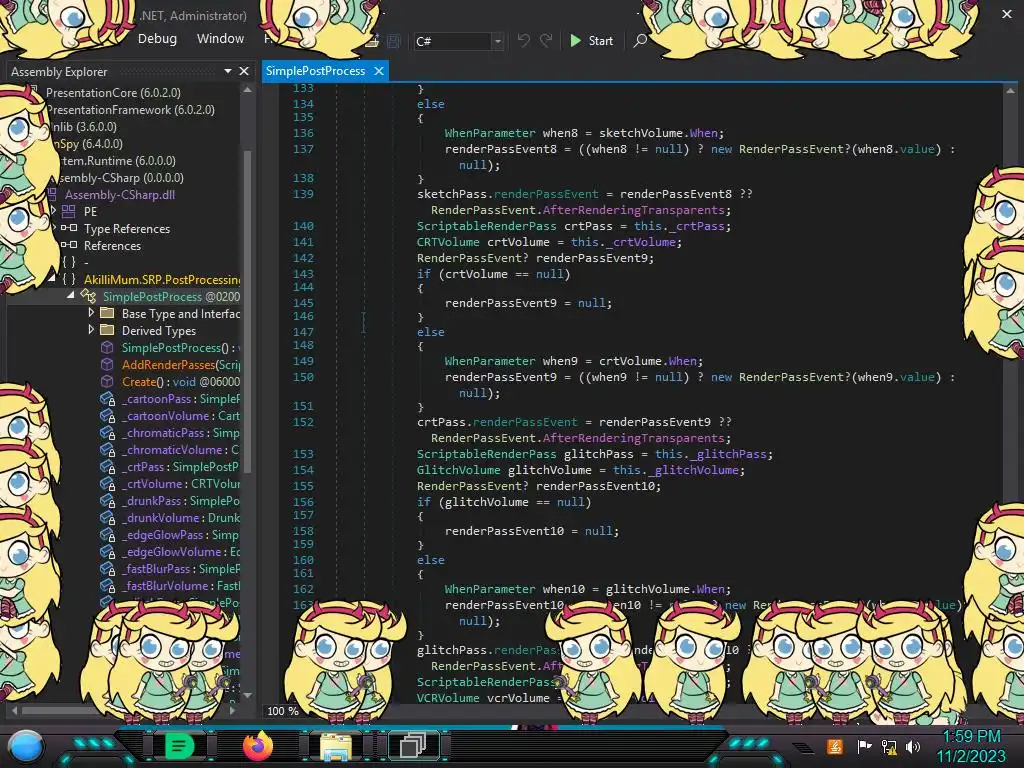Click the _edgeGlowPass field icon
1024x768 pixels.
tap(107, 534)
